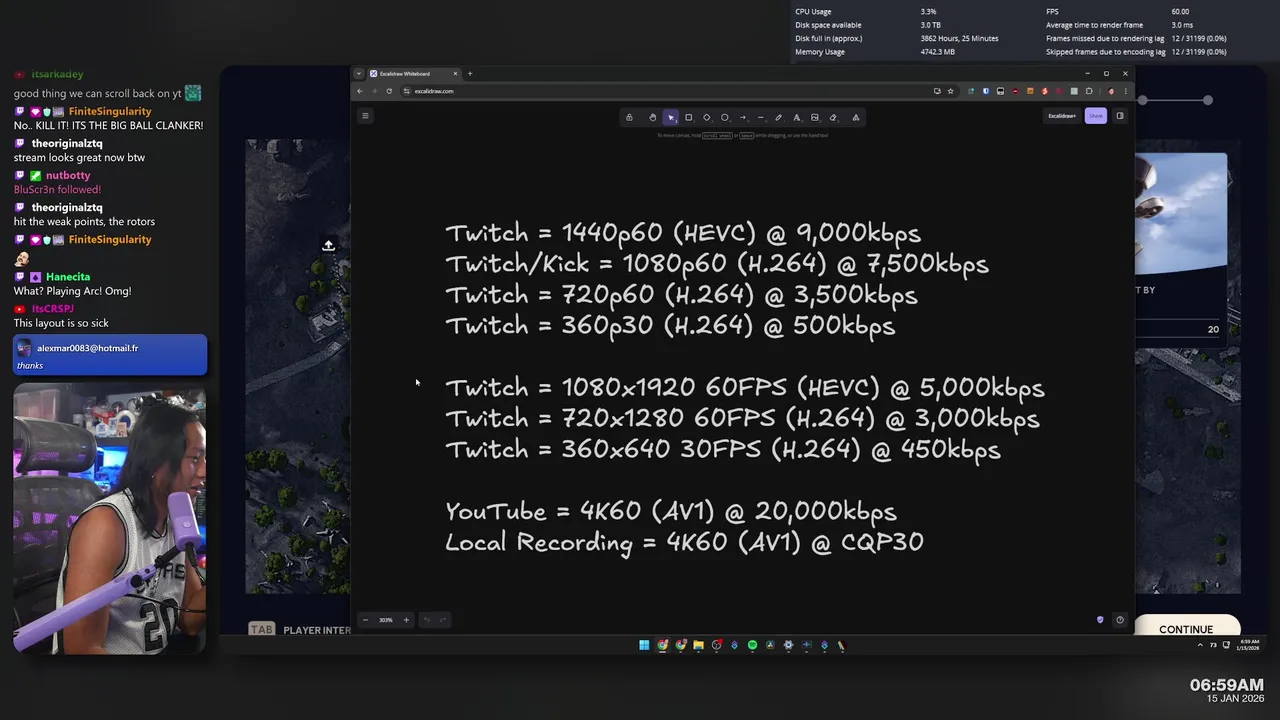Click the upload icon on the game map
The image size is (1280, 720).
click(328, 245)
